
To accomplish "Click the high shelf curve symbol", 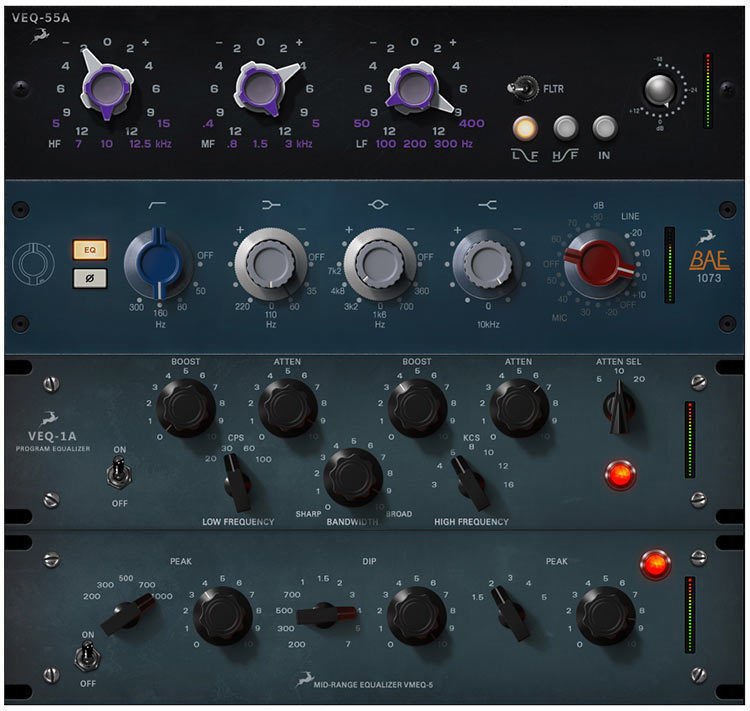I will (x=487, y=205).
